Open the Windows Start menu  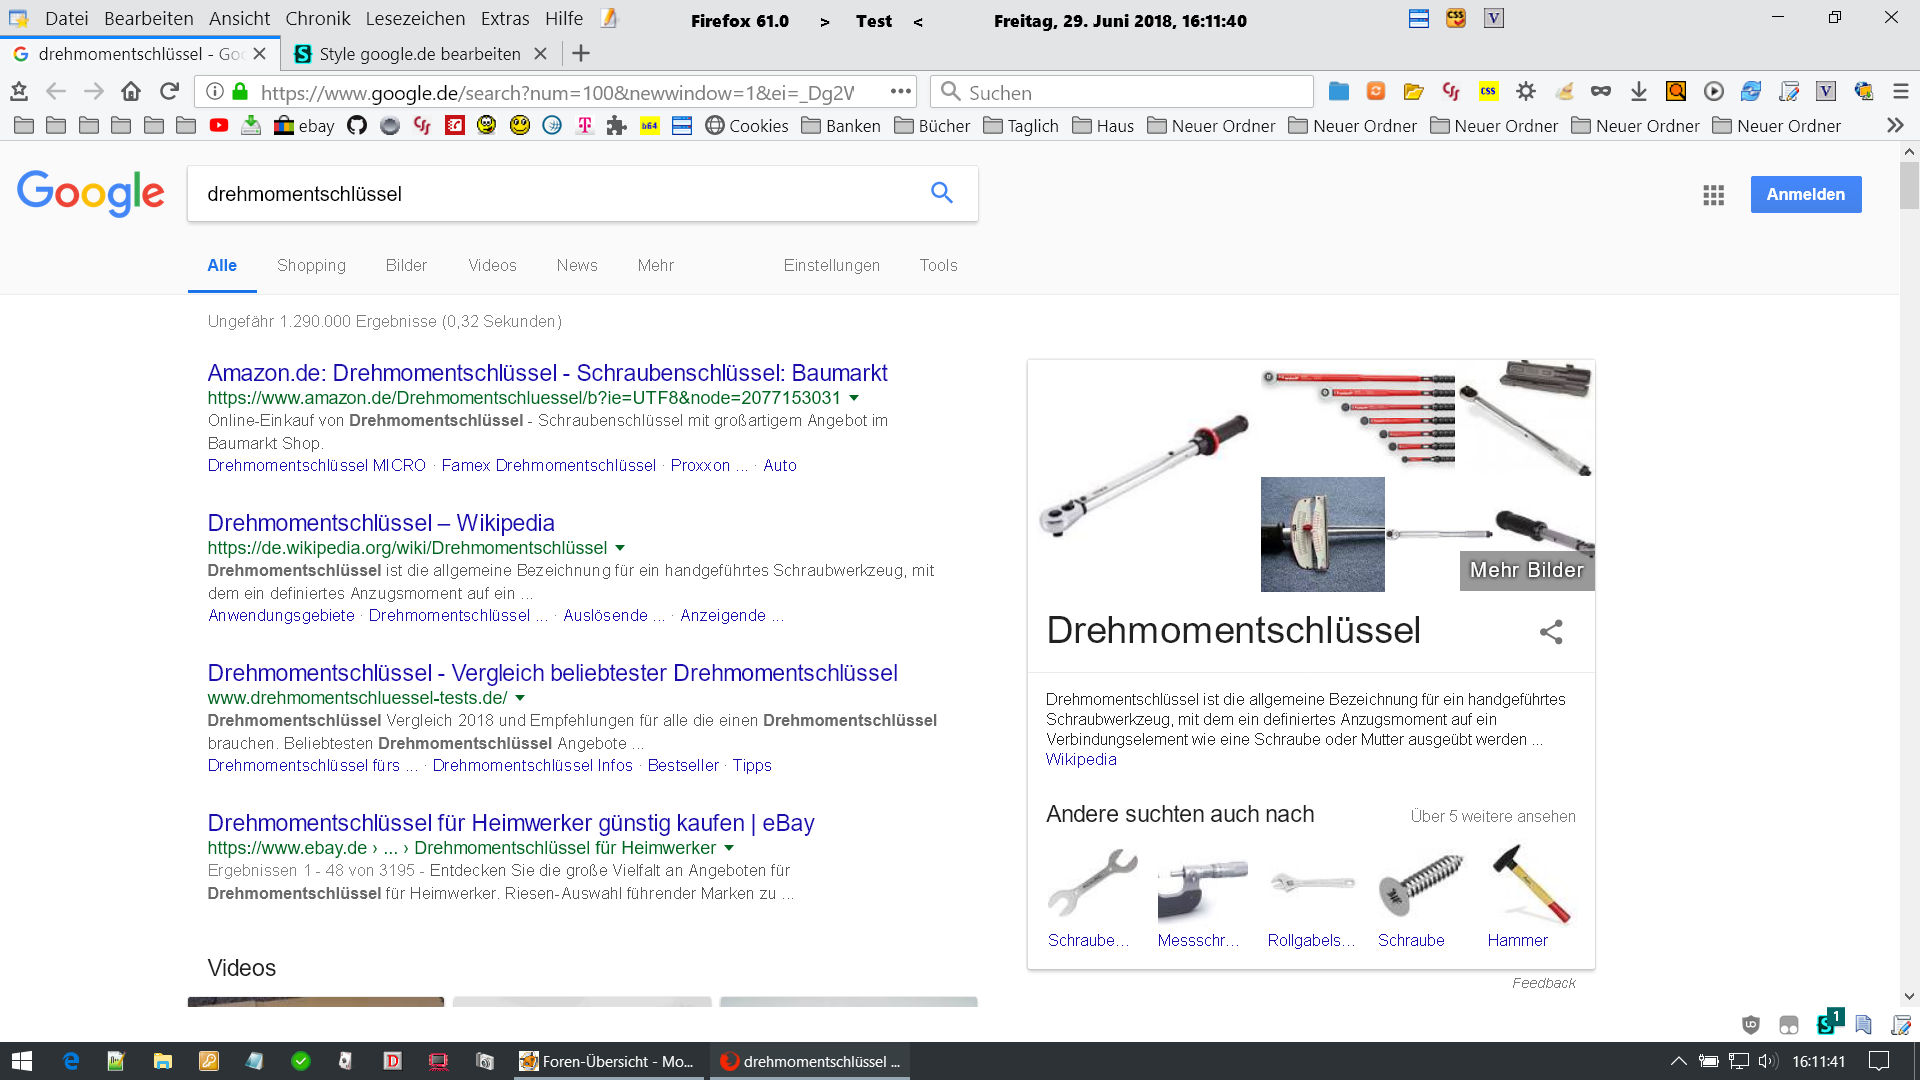[x=22, y=1061]
